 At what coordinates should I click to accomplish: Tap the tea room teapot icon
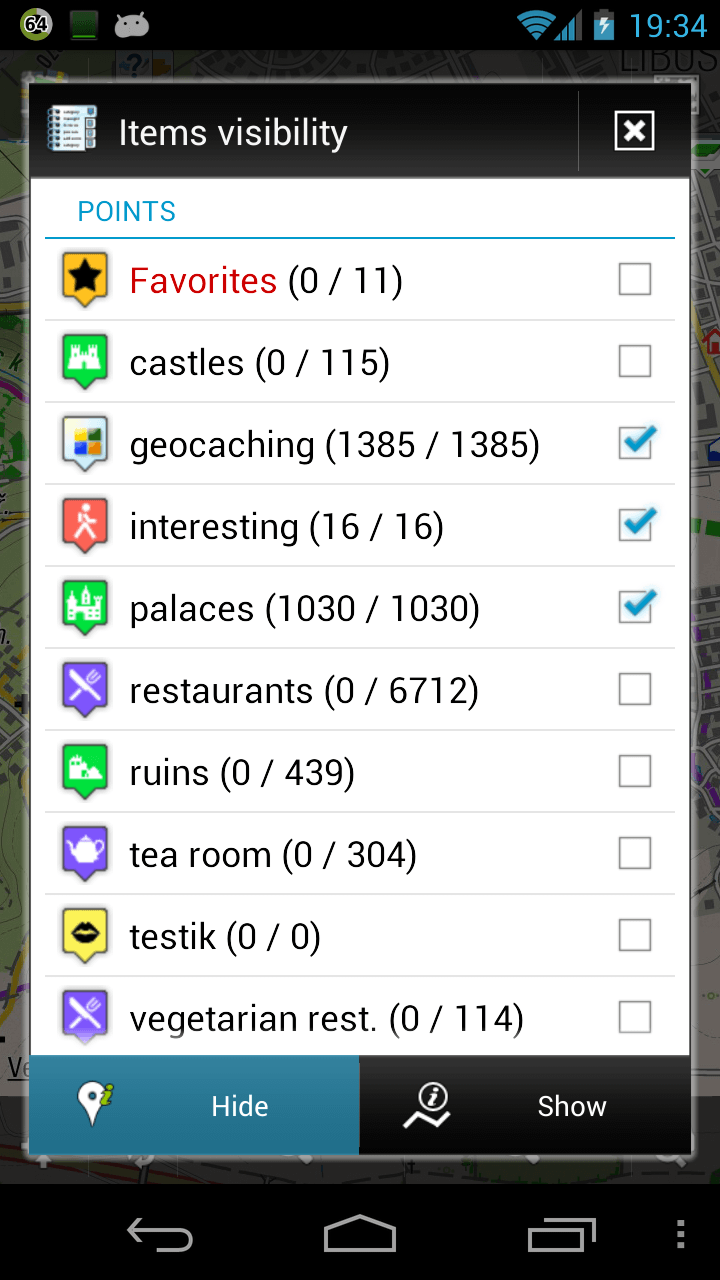[x=85, y=853]
